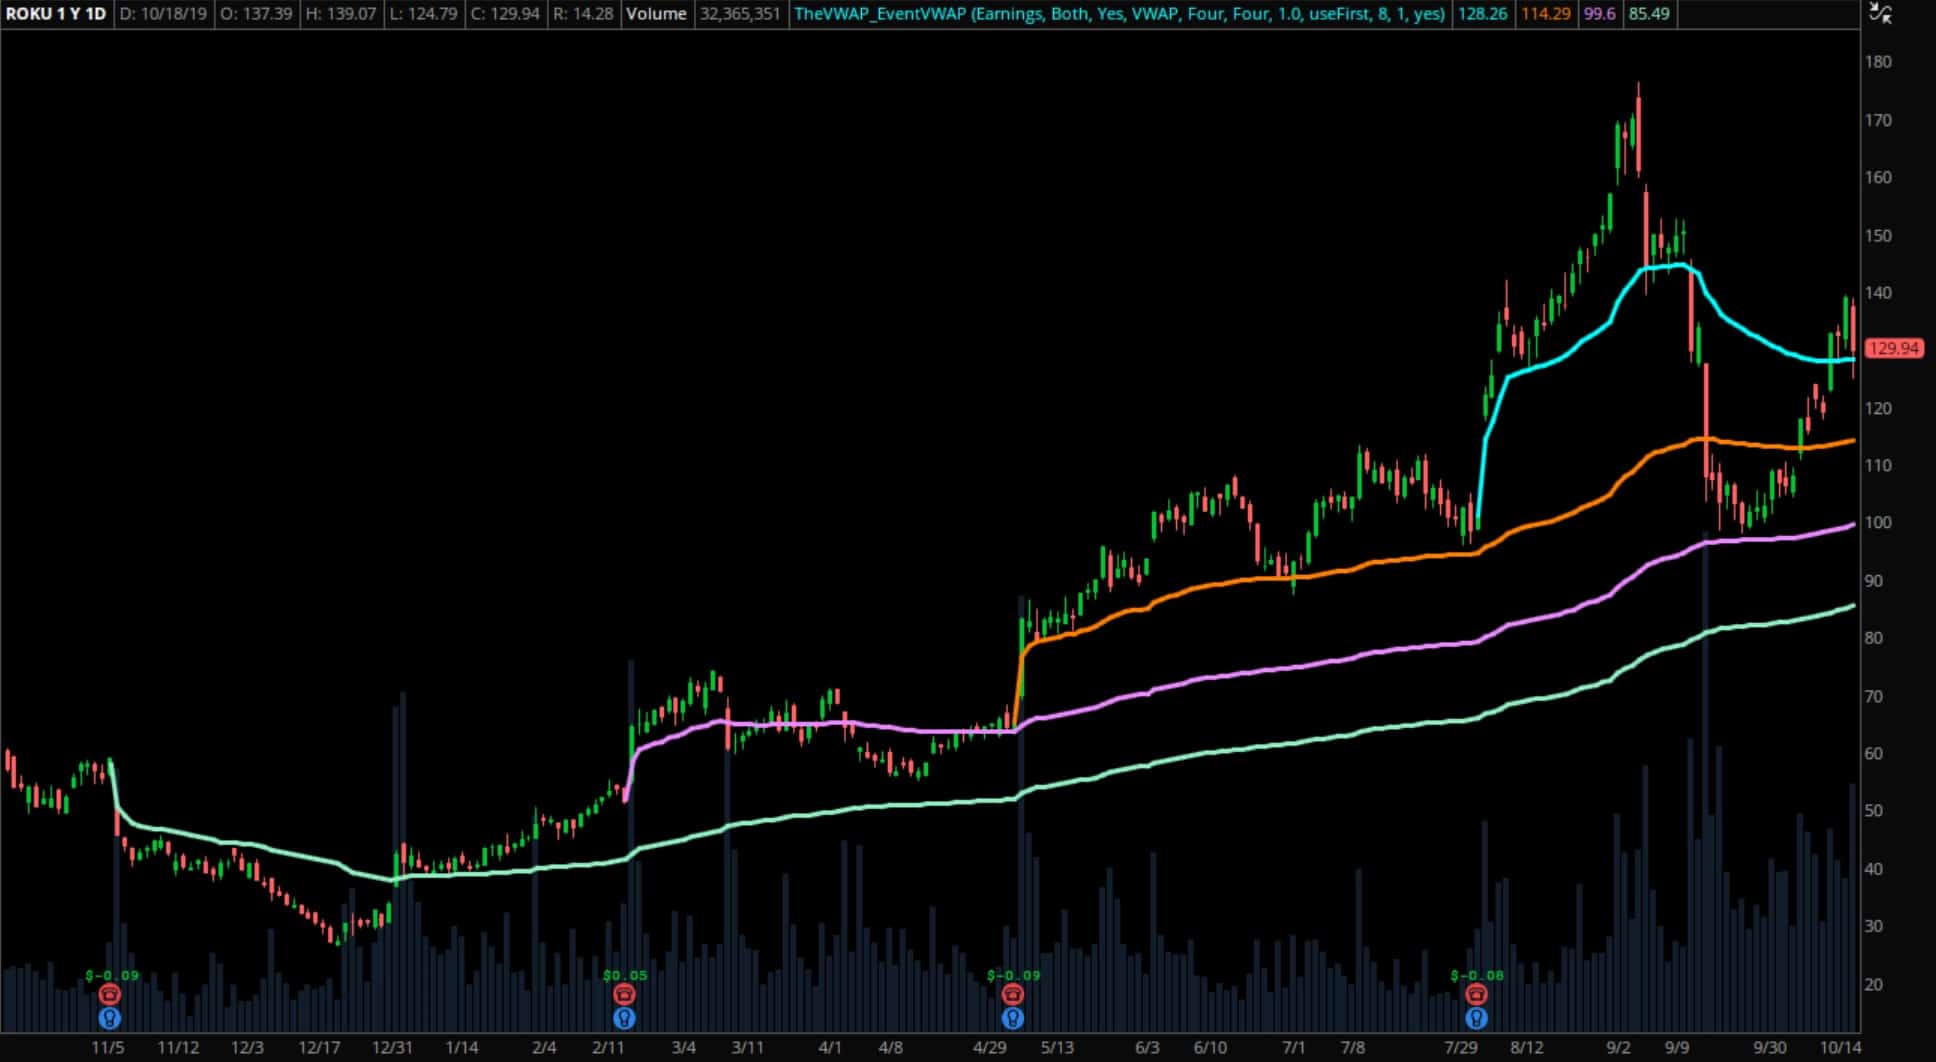The width and height of the screenshot is (1936, 1062).
Task: Click the 6/10 date axis label
Action: (x=1210, y=1048)
